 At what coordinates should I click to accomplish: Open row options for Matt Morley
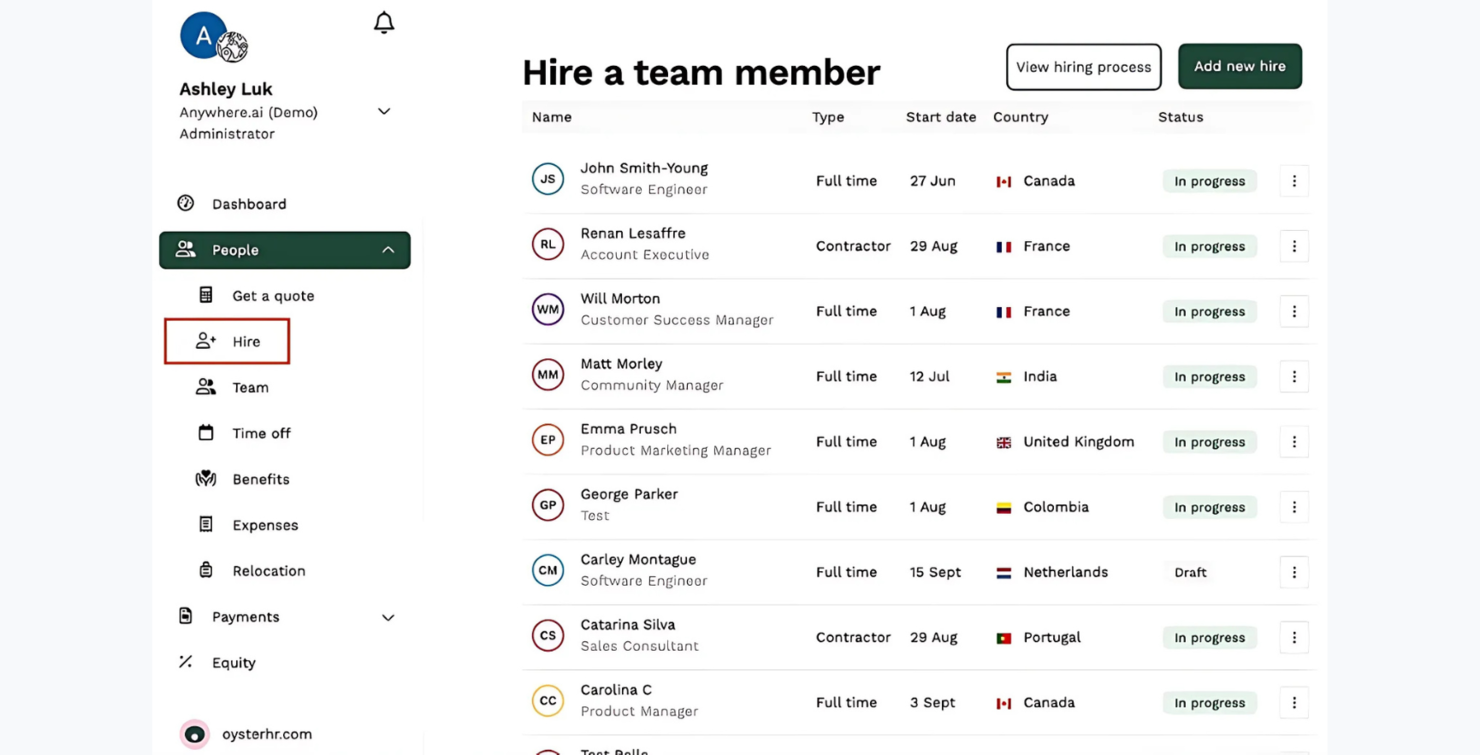pos(1294,376)
